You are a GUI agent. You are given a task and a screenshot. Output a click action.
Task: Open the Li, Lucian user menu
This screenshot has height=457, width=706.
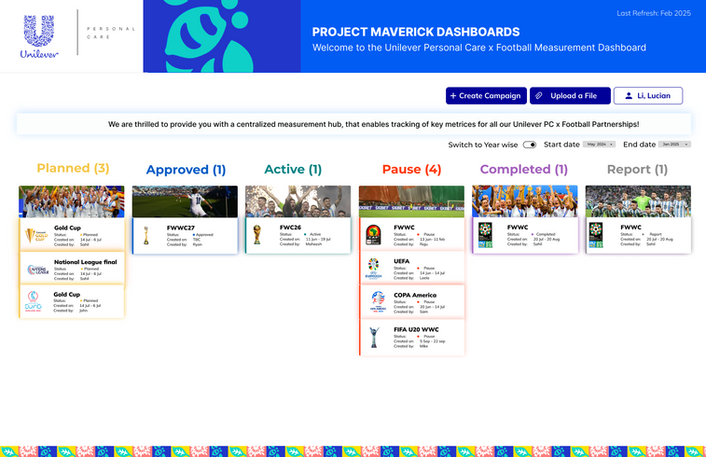click(648, 96)
